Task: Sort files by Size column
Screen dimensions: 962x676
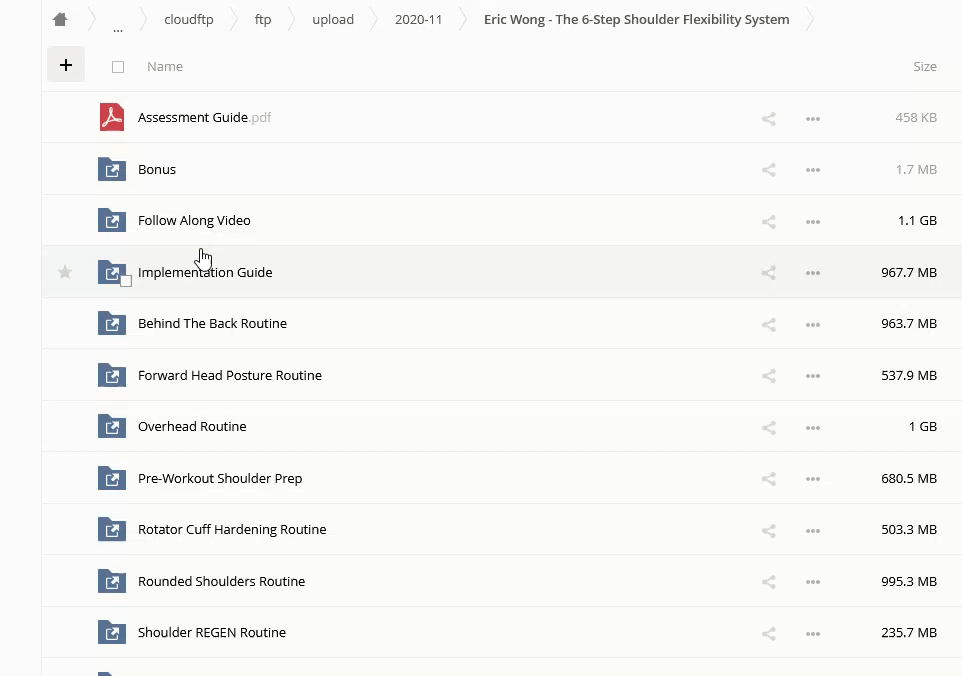Action: [x=925, y=66]
